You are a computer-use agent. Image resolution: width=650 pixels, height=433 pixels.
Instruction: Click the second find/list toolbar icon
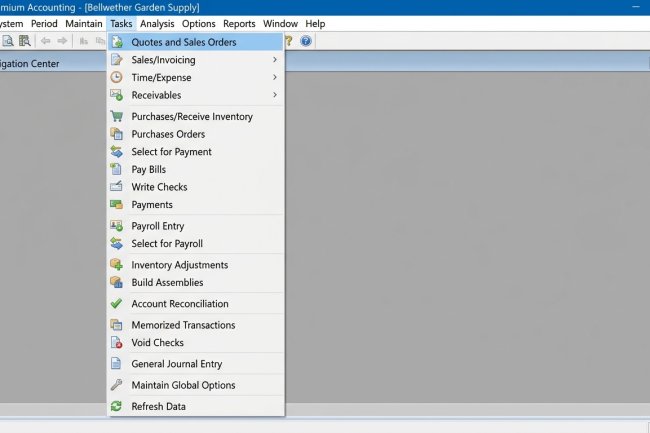pos(25,41)
